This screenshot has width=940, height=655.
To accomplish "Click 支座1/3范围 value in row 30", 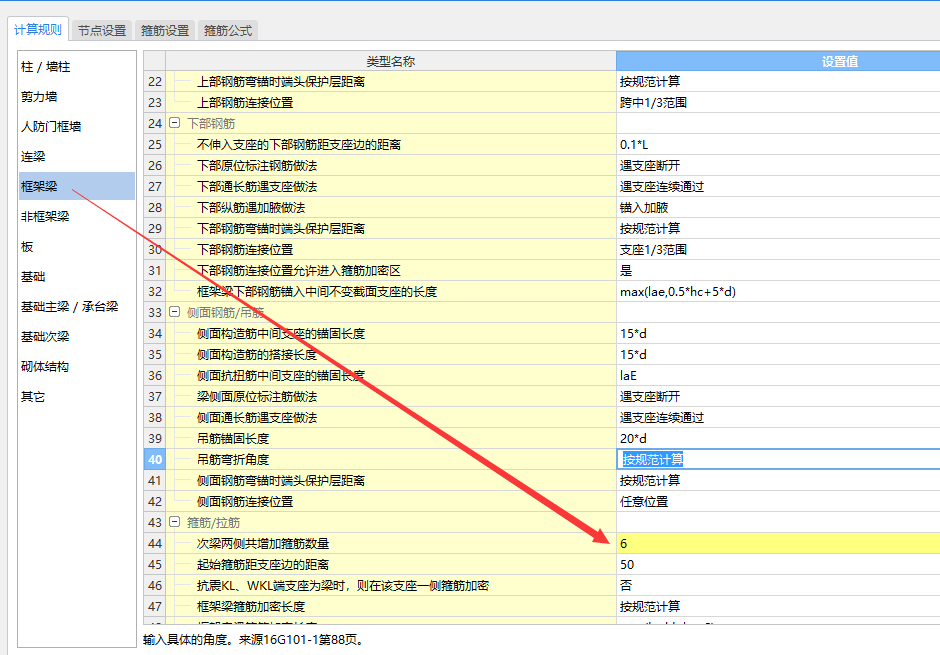I will point(778,249).
